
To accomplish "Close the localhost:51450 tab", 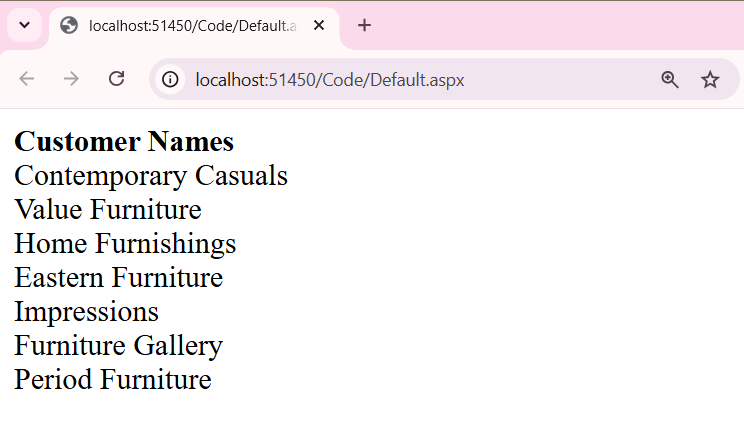I will [x=319, y=25].
